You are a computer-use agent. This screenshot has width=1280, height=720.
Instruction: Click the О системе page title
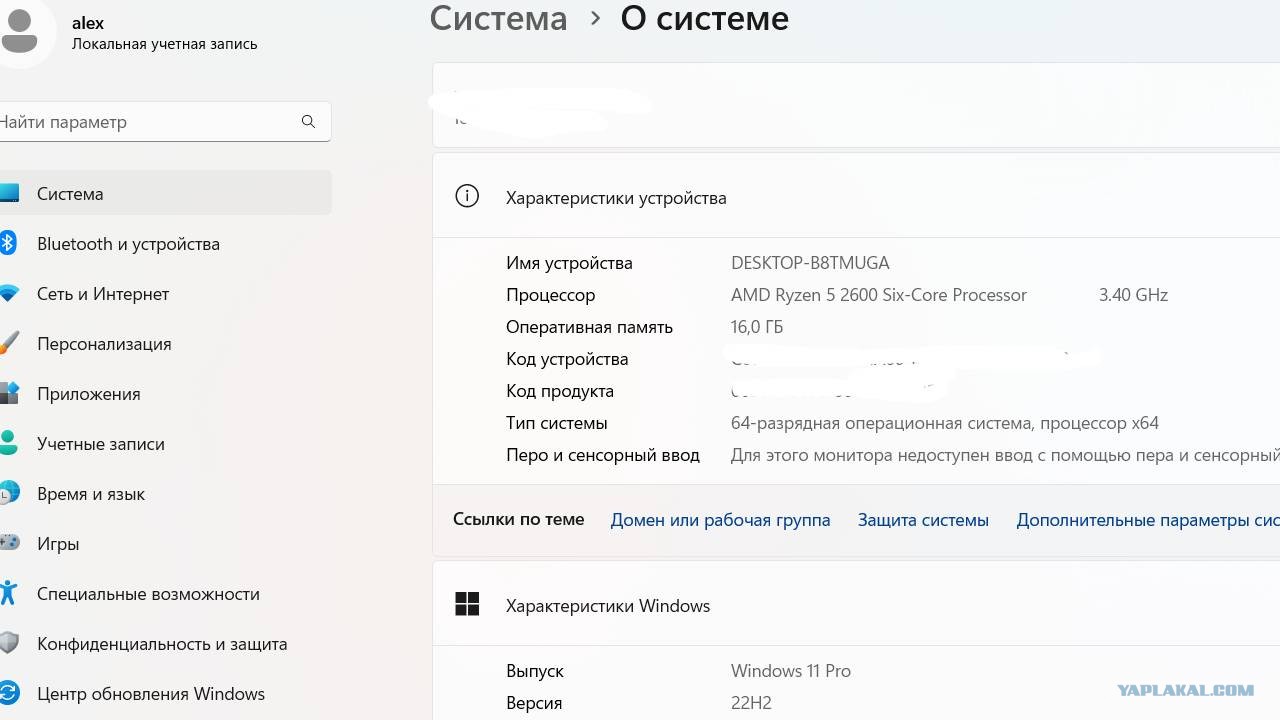tap(705, 18)
